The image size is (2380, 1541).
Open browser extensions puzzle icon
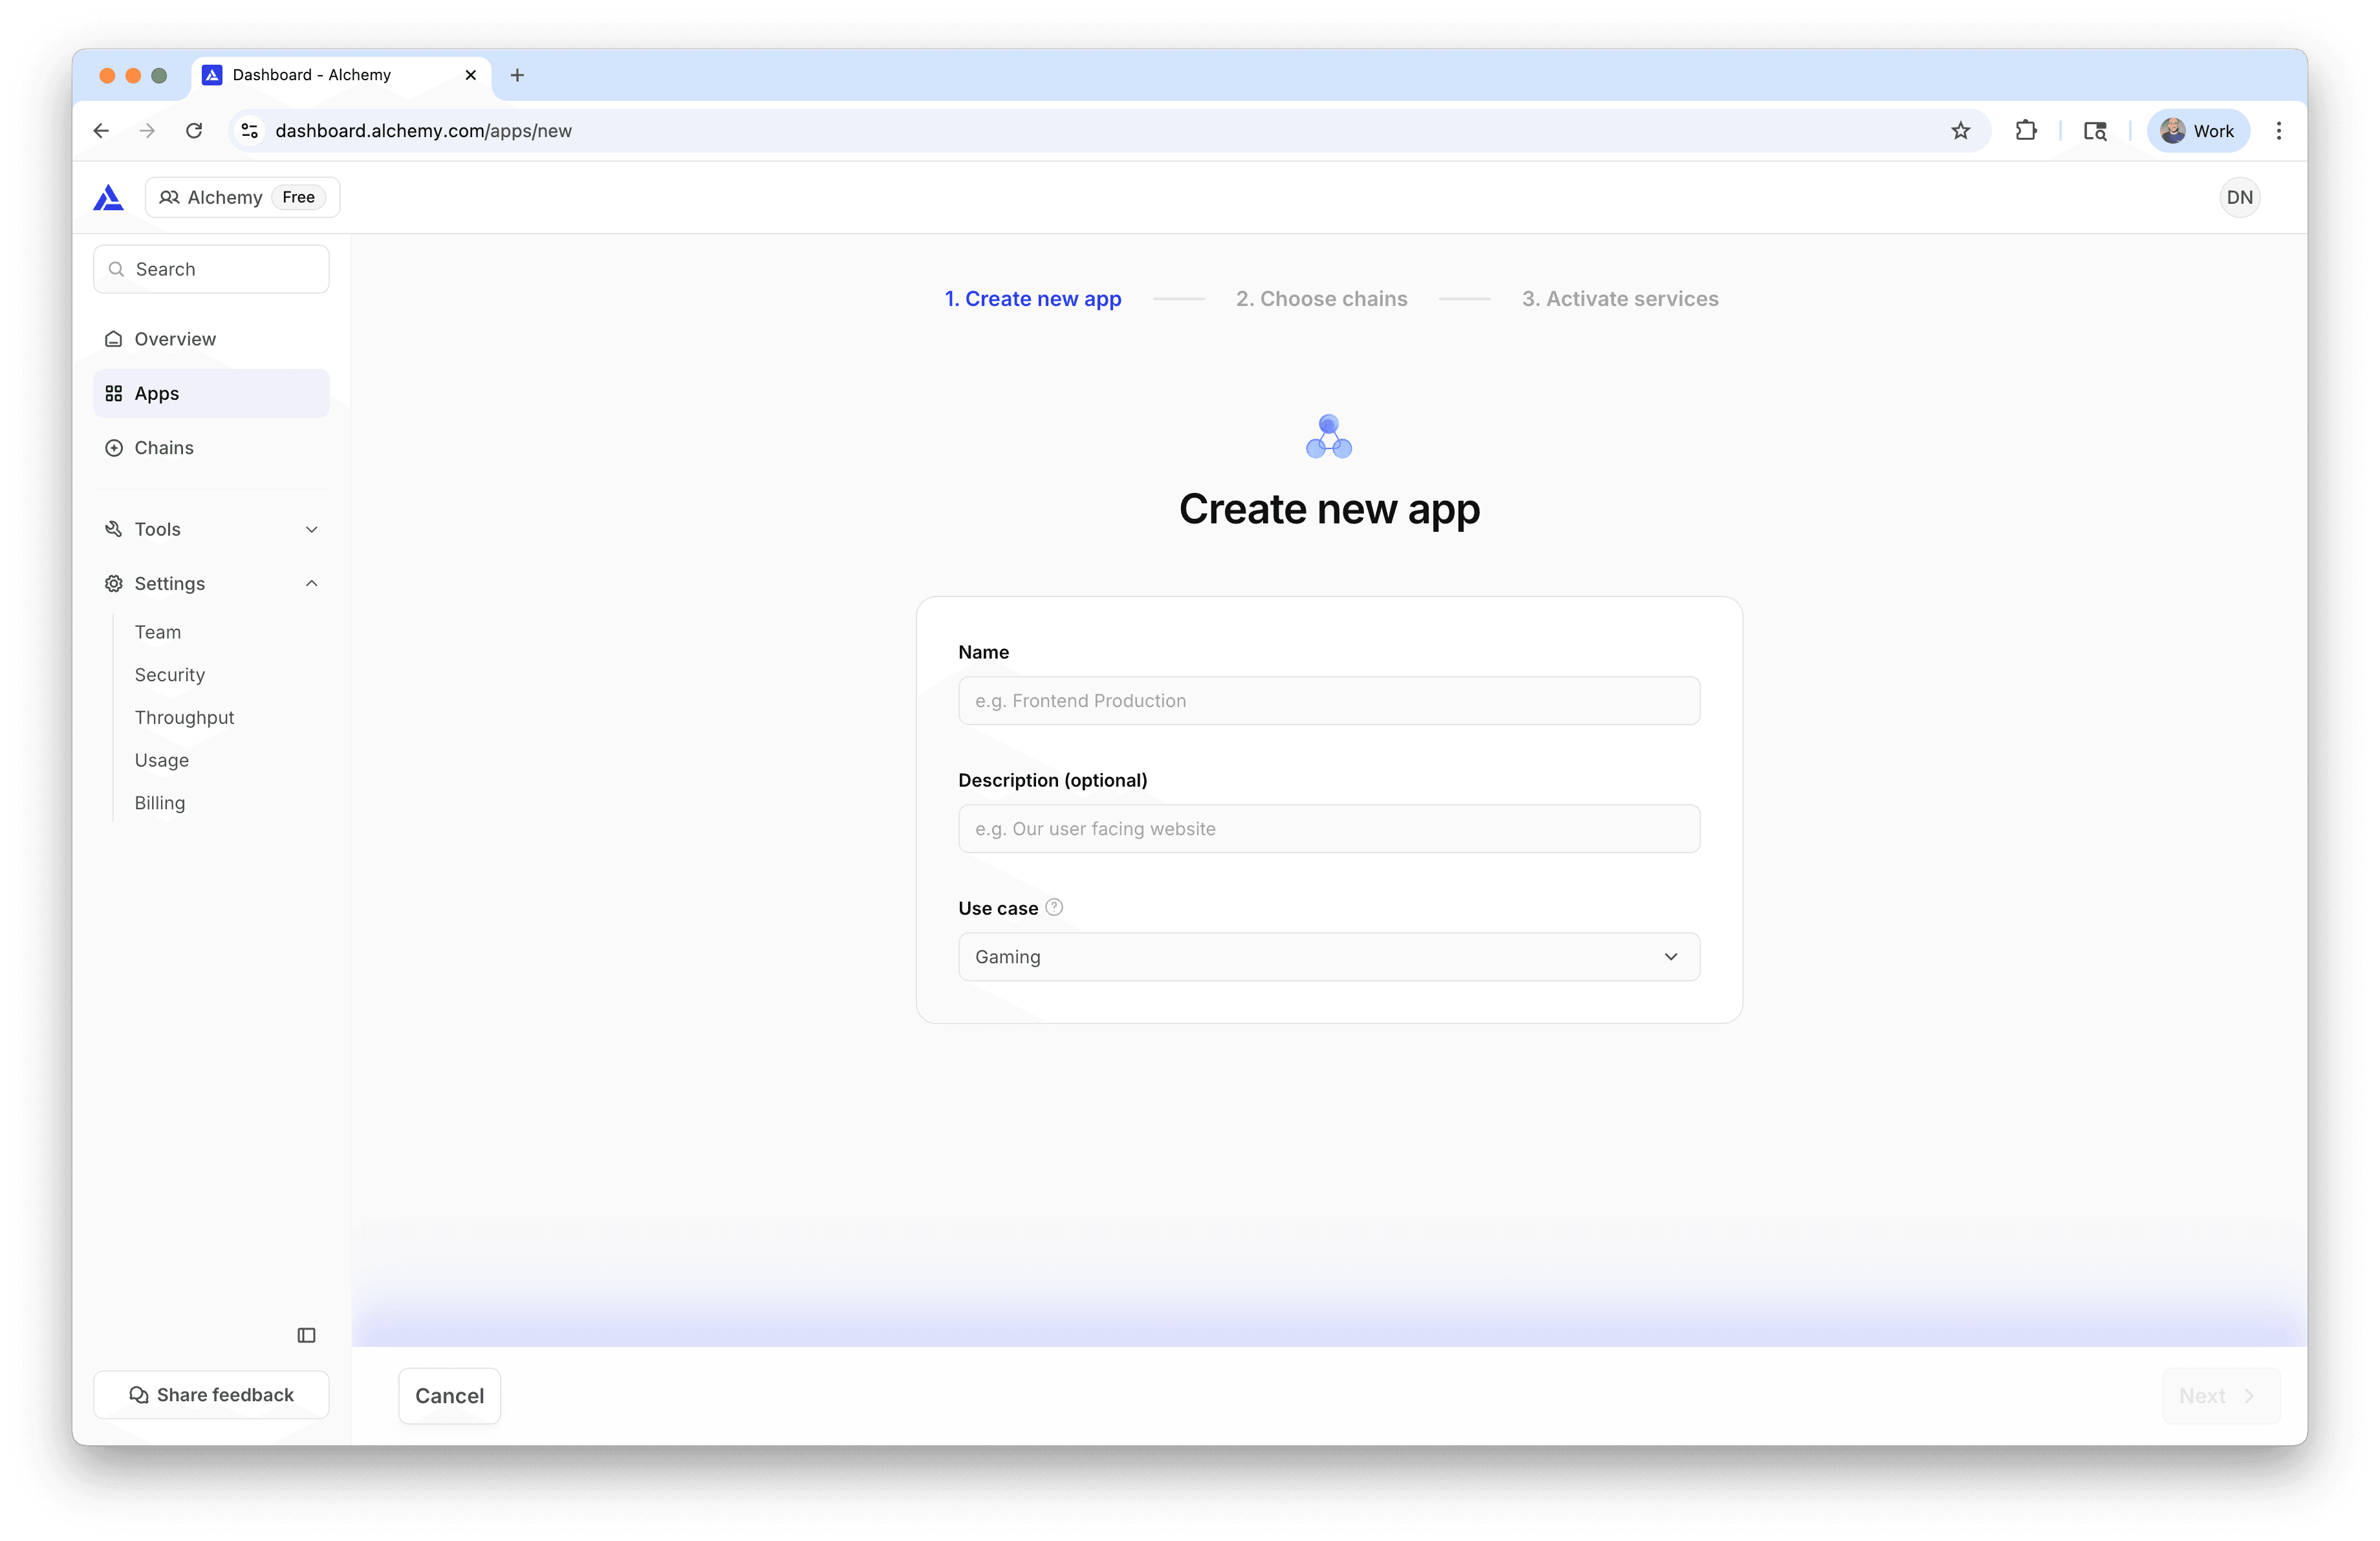pos(2026,131)
